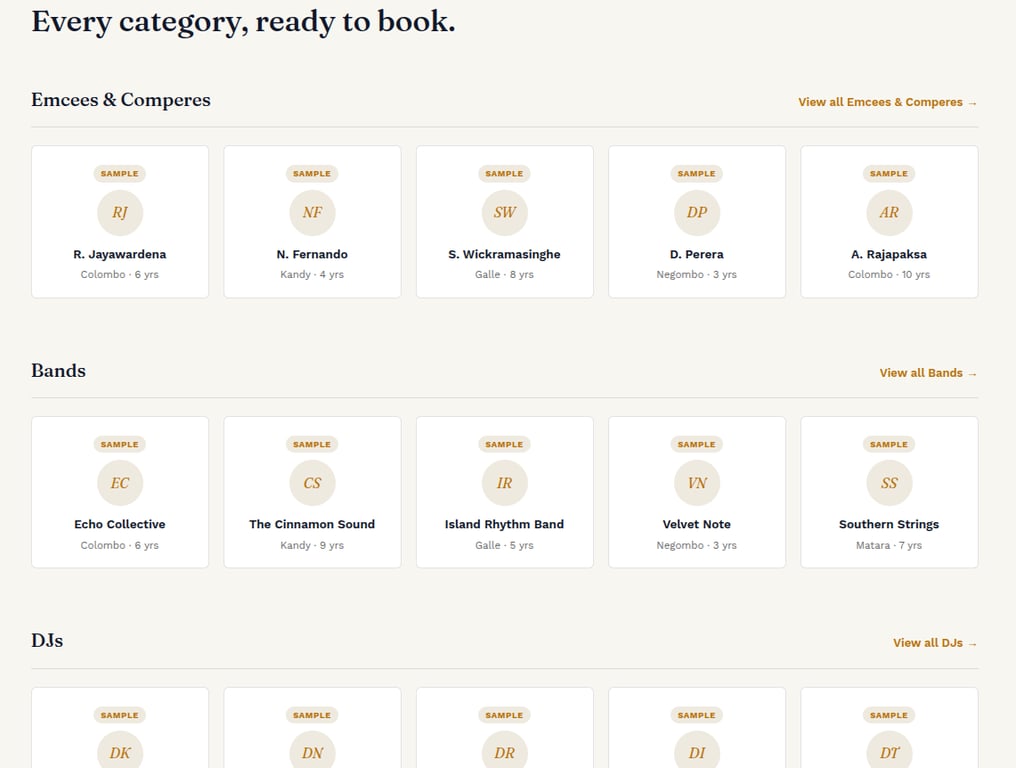Click SAMPLE badge on Island Rhythm Band card

(x=505, y=445)
